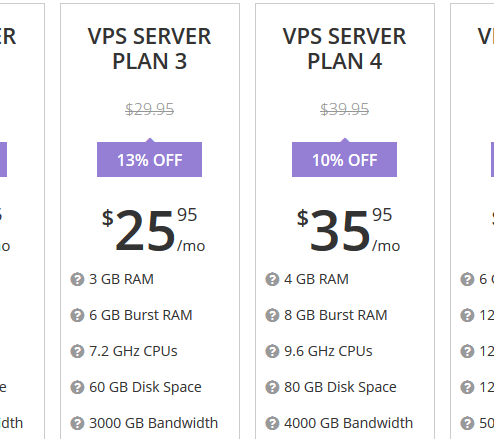
Task: Click help icon beside 80 GB Disk Space
Action: (272, 387)
